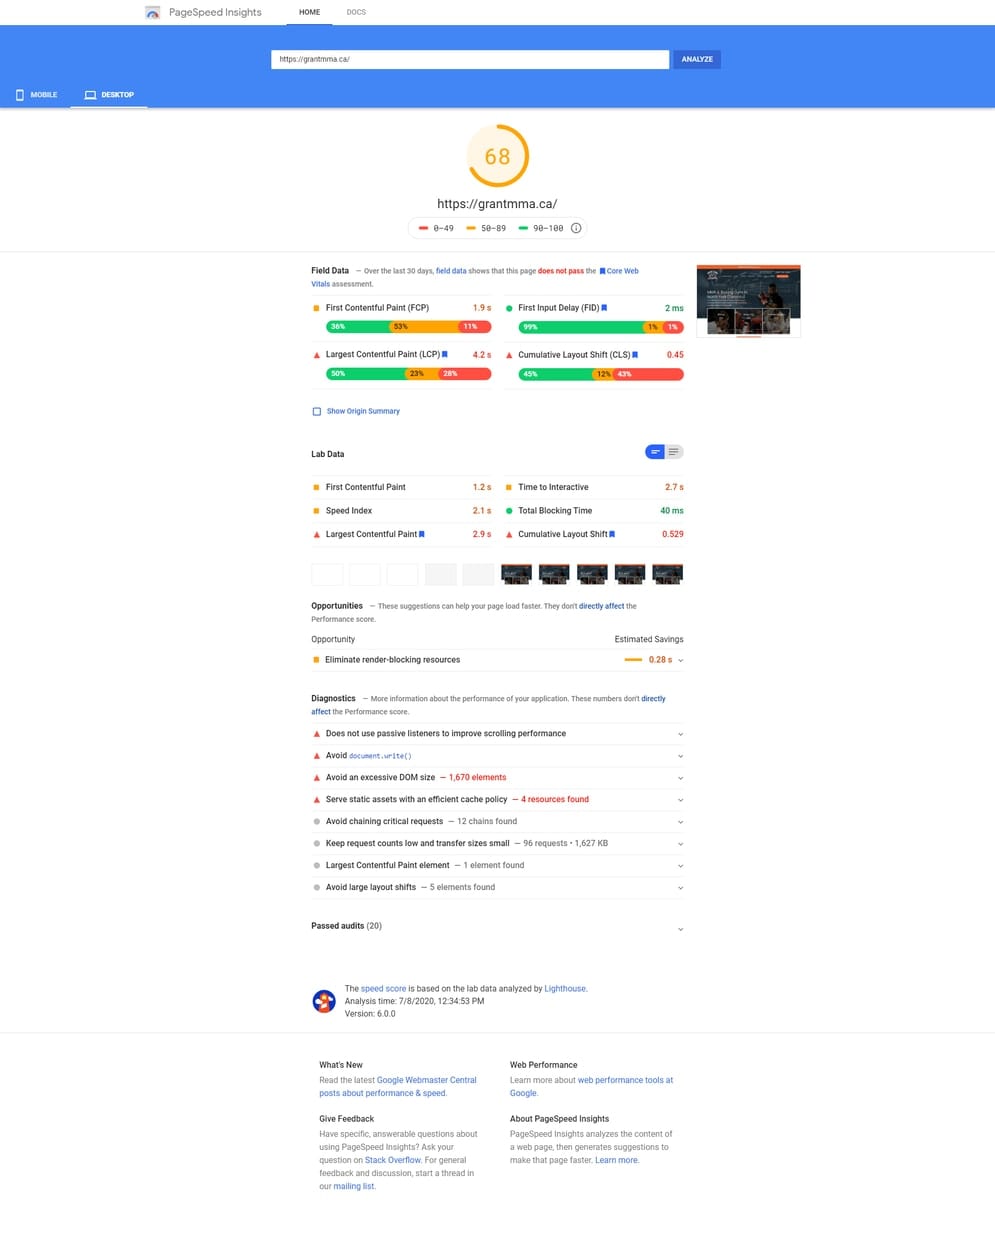This screenshot has width=995, height=1243.
Task: Click the URL input field
Action: tap(469, 59)
